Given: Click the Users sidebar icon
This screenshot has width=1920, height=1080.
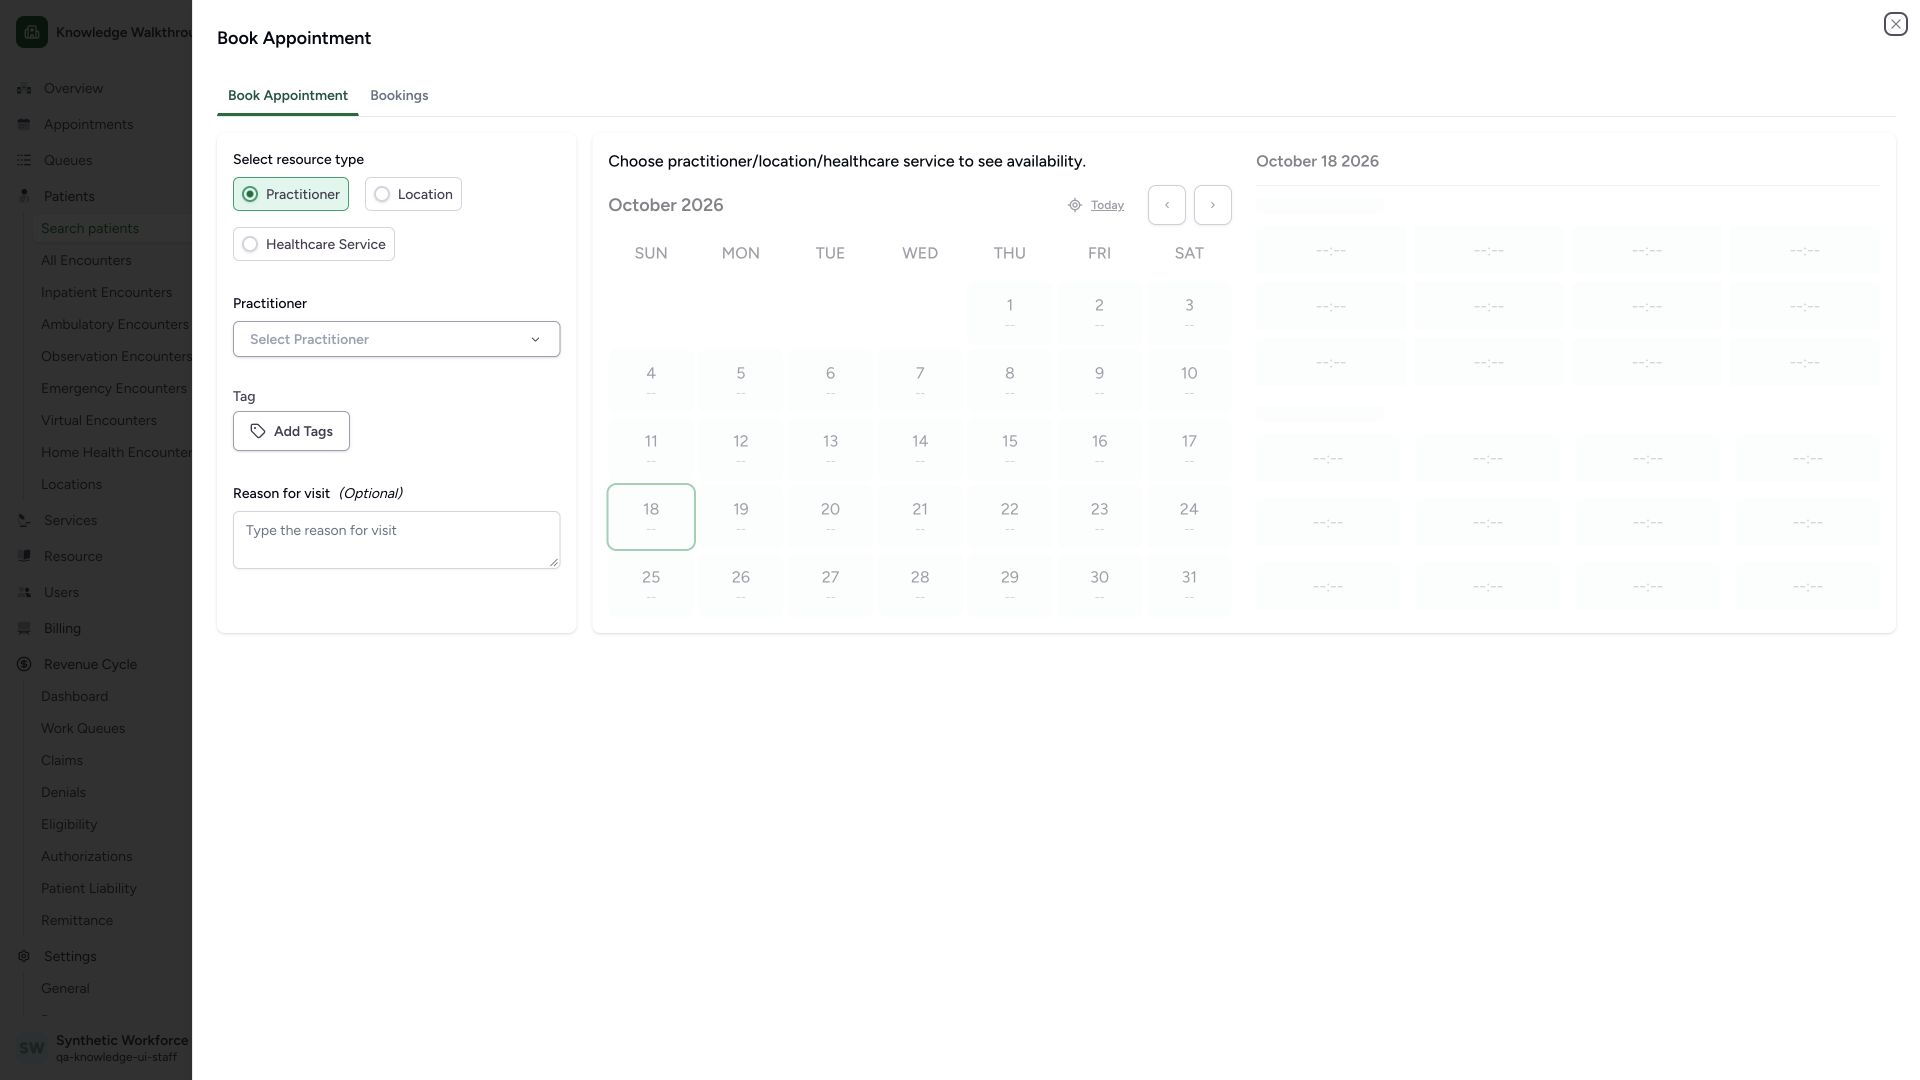Looking at the screenshot, I should [24, 592].
